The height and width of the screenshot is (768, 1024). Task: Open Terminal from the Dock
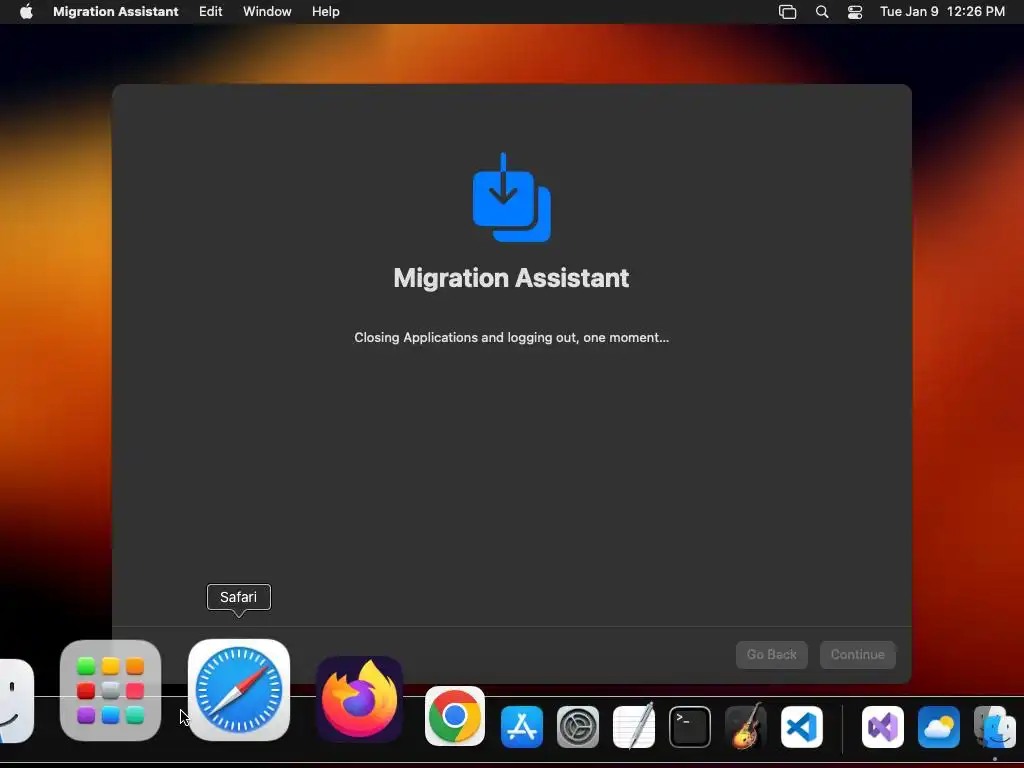(690, 727)
